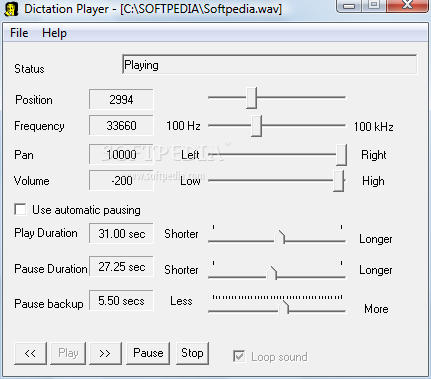Click the High volume label
Screen dimensions: 431x379
[x=373, y=181]
